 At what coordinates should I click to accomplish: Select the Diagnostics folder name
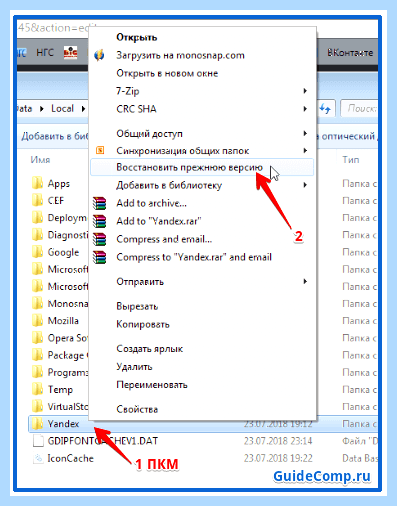68,235
